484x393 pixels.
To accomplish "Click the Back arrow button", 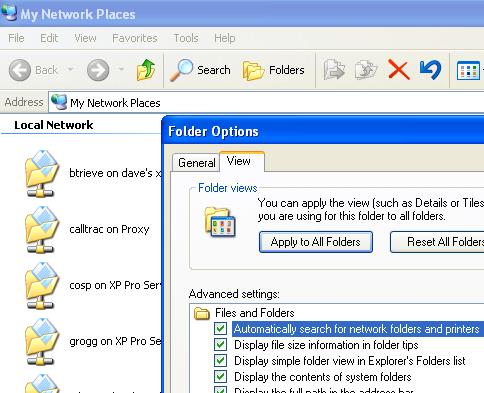I will click(x=20, y=70).
